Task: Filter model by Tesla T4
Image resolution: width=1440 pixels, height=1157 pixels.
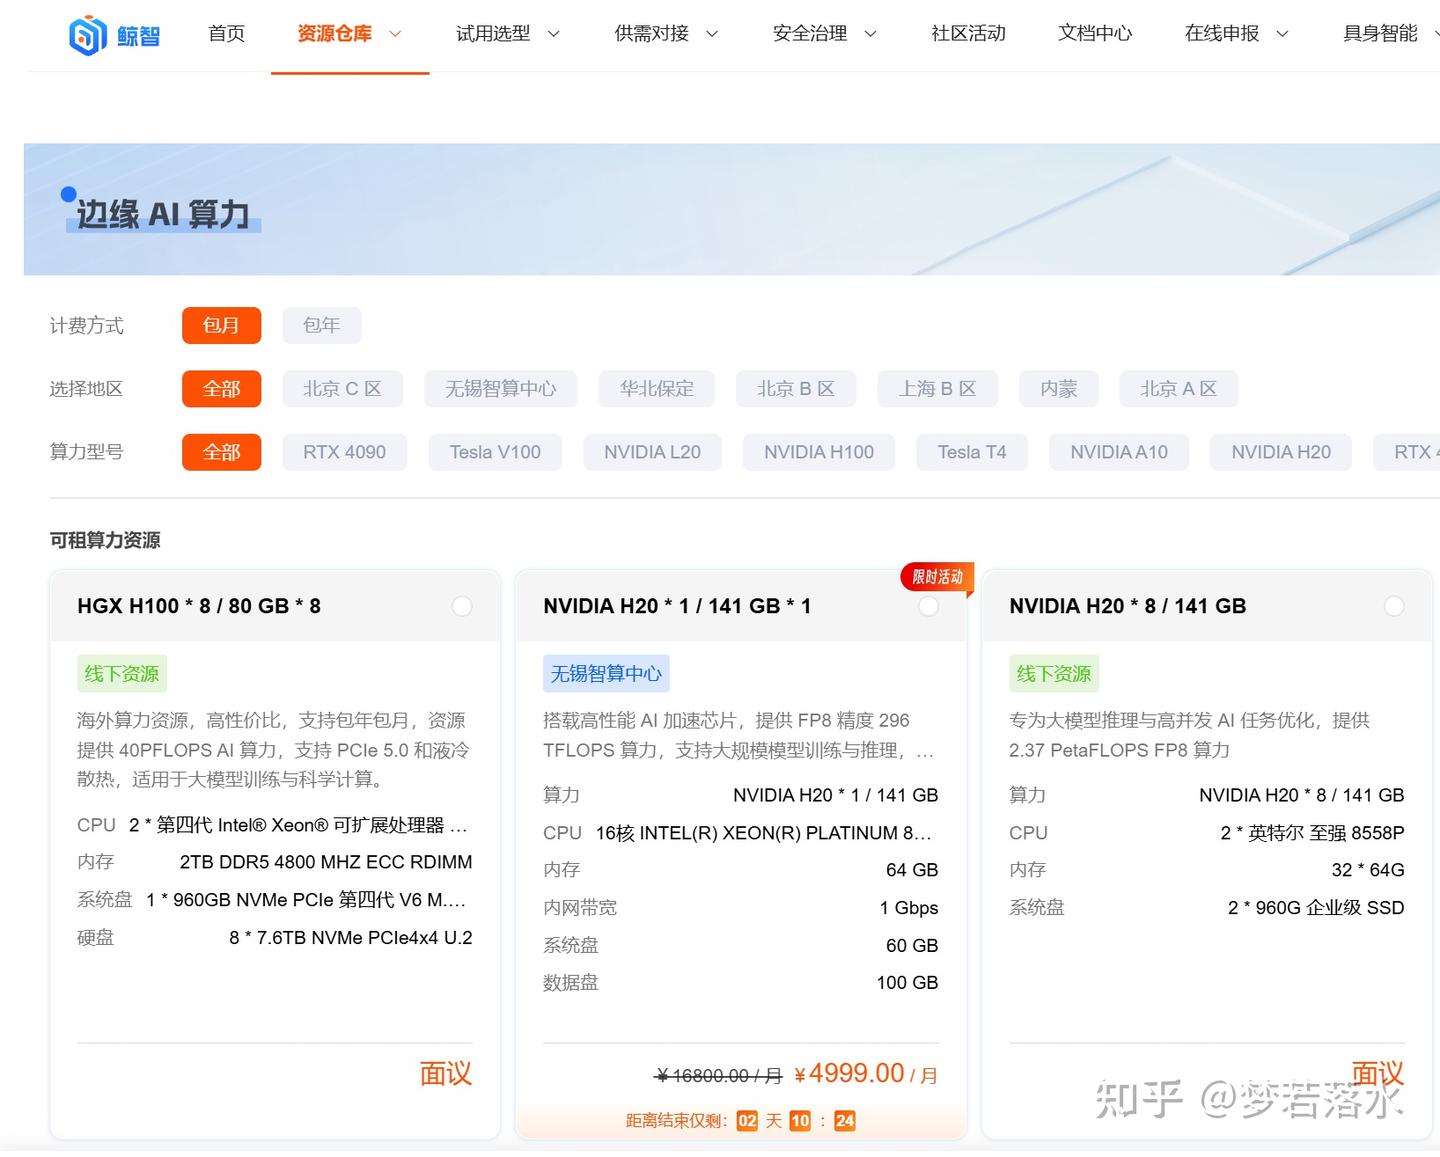Action: point(972,452)
